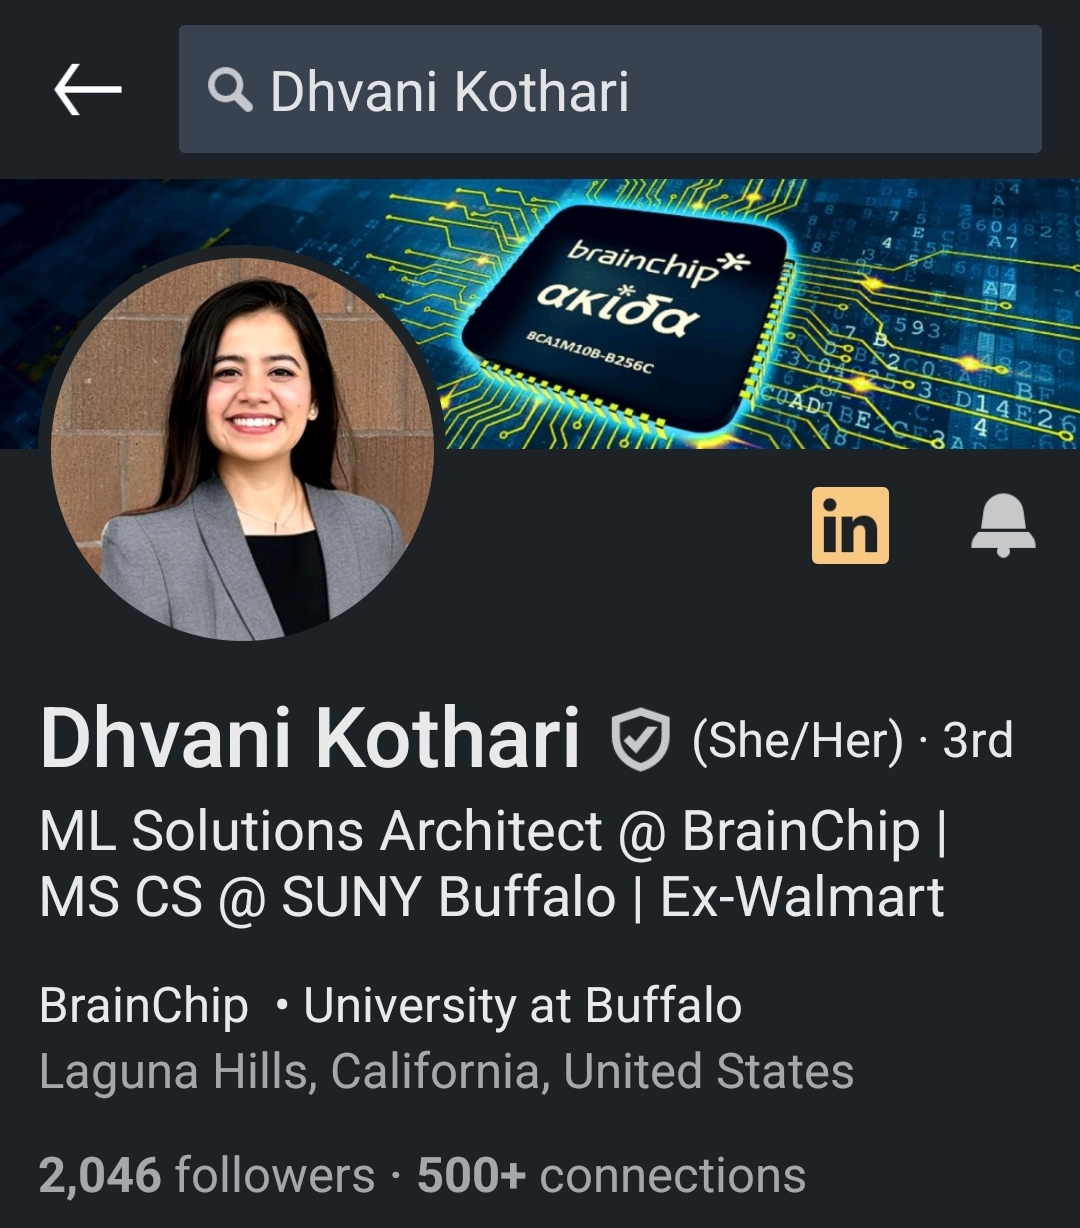Open the 500+ connections link
Screen dimensions: 1080x1228
click(611, 1175)
